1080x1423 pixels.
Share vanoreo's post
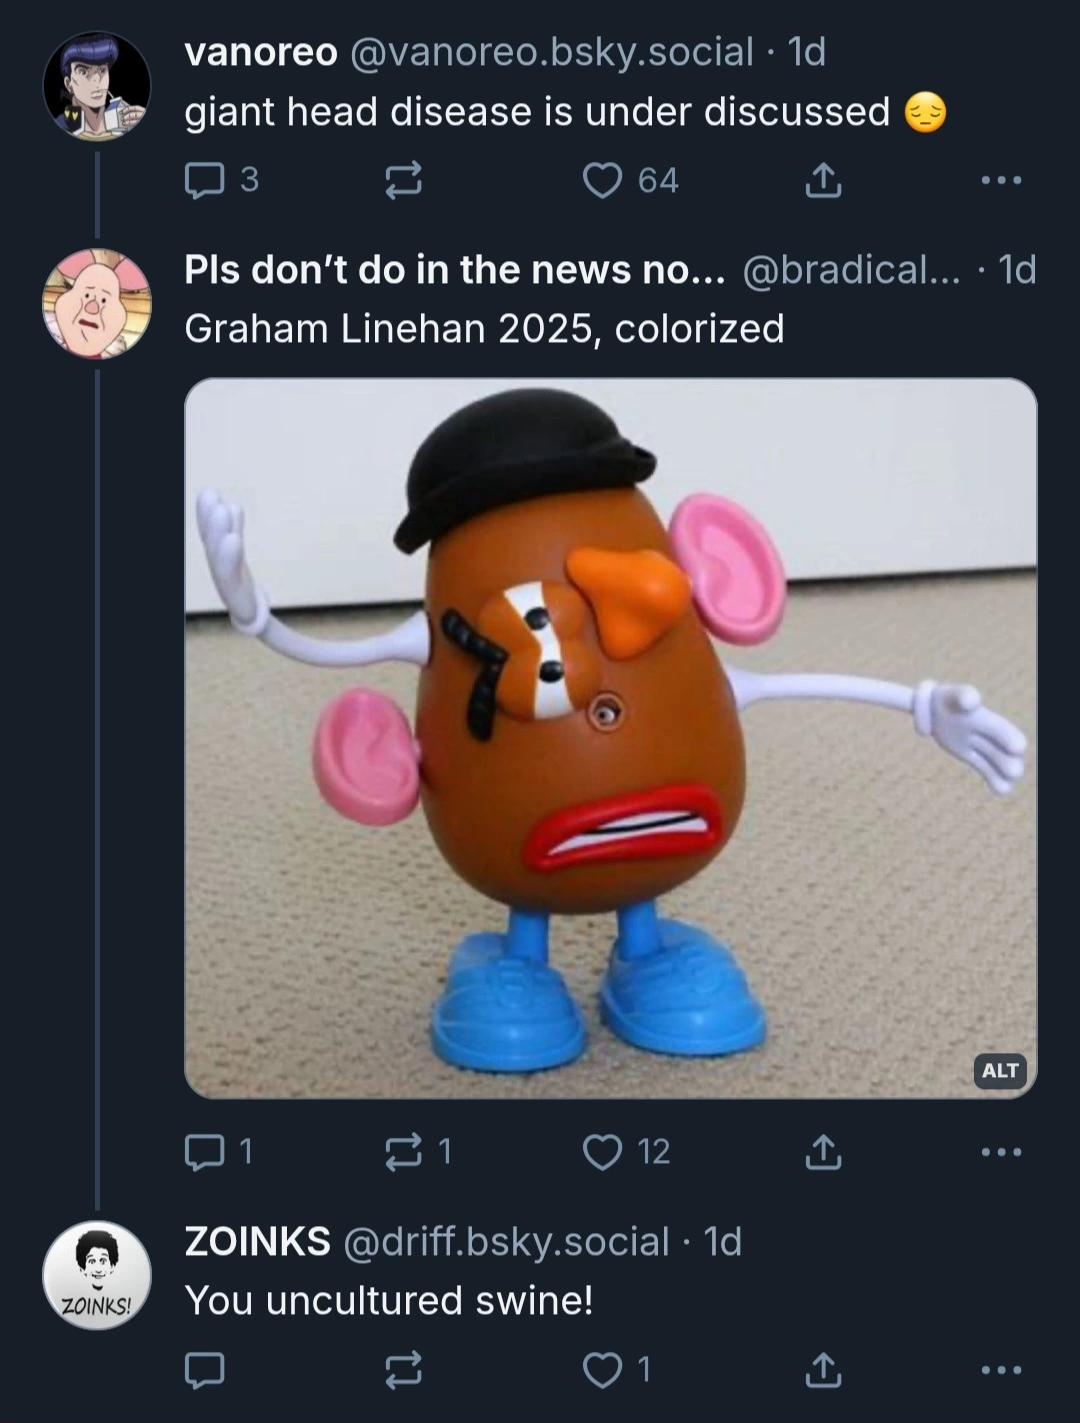pos(822,180)
